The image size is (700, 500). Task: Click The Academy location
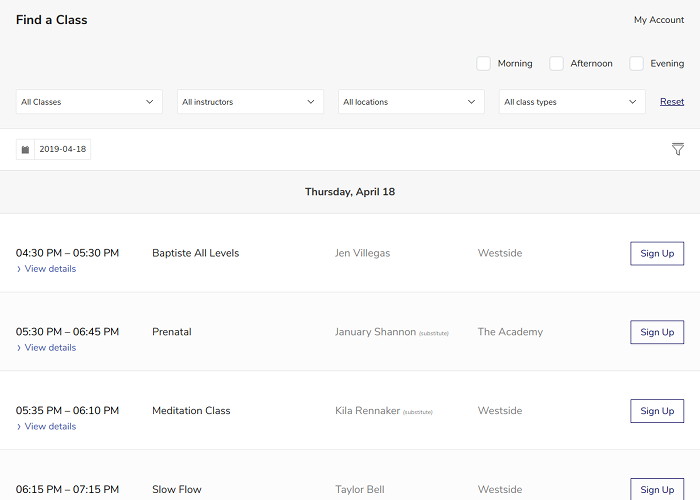pyautogui.click(x=510, y=332)
